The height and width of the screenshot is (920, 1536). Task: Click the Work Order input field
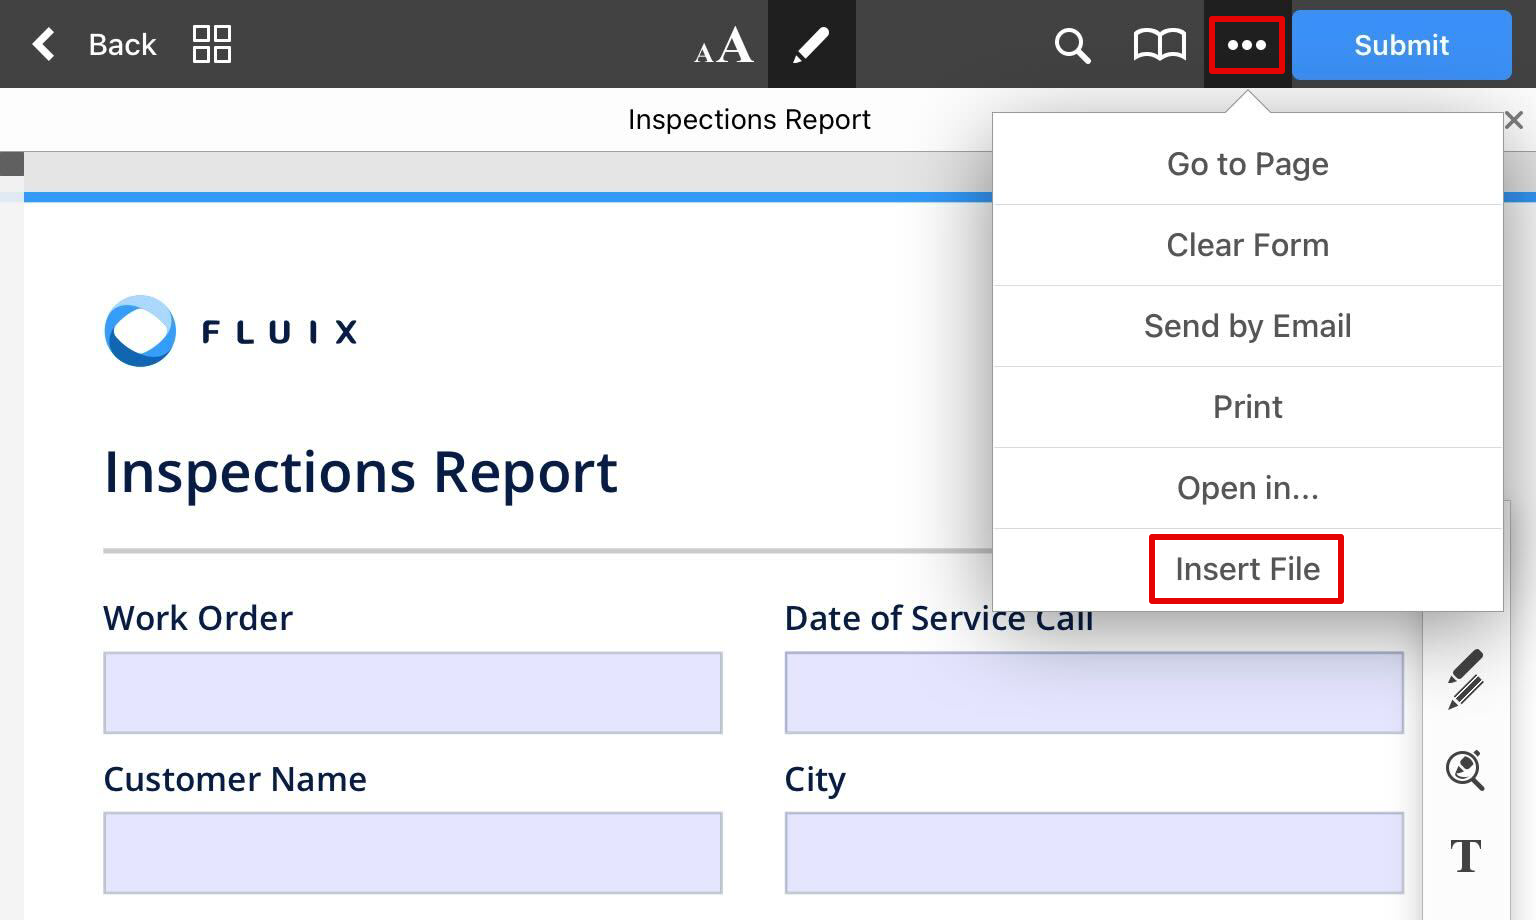pos(412,692)
